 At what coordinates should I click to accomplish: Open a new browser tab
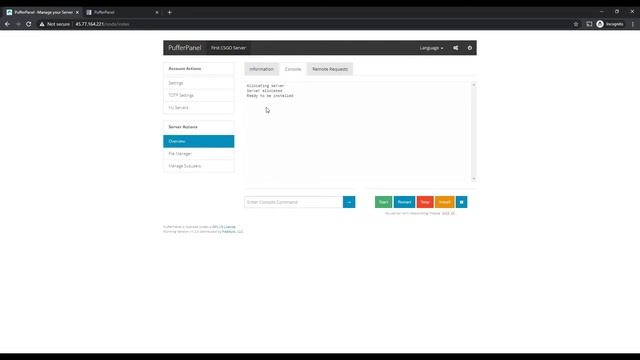point(169,12)
